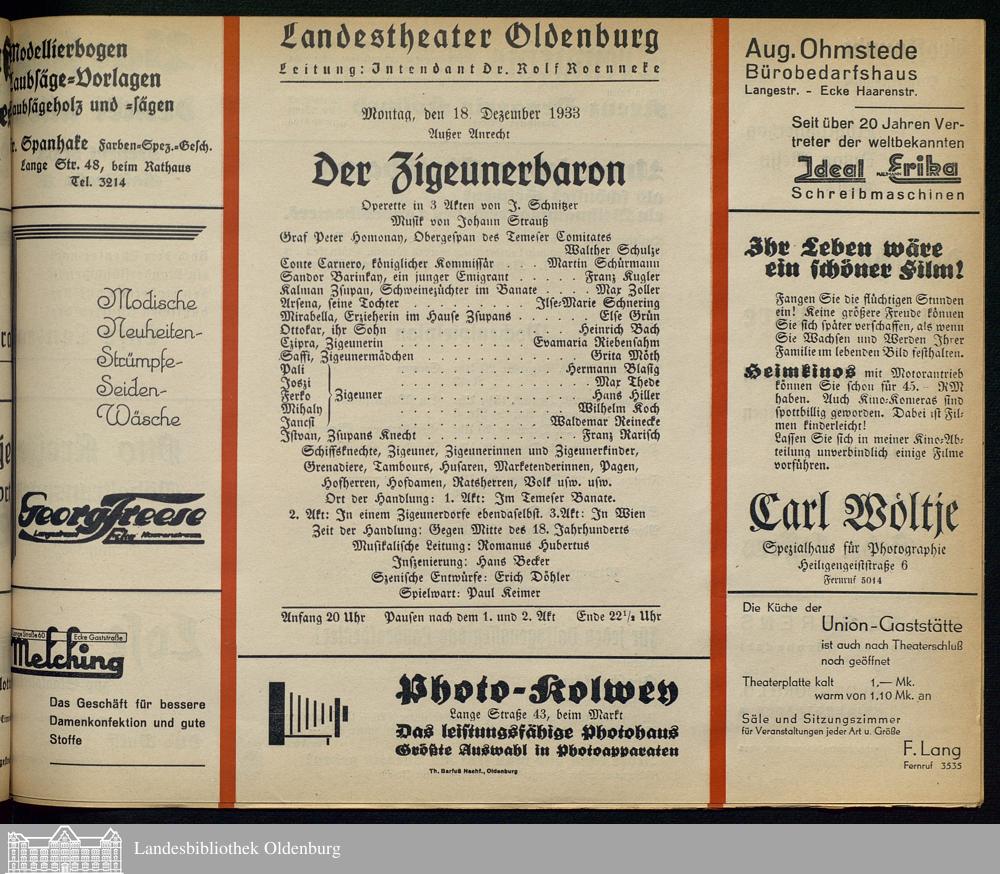Click headline Ihr Leben wäre ein schöner Film
The height and width of the screenshot is (874, 1000).
(853, 258)
